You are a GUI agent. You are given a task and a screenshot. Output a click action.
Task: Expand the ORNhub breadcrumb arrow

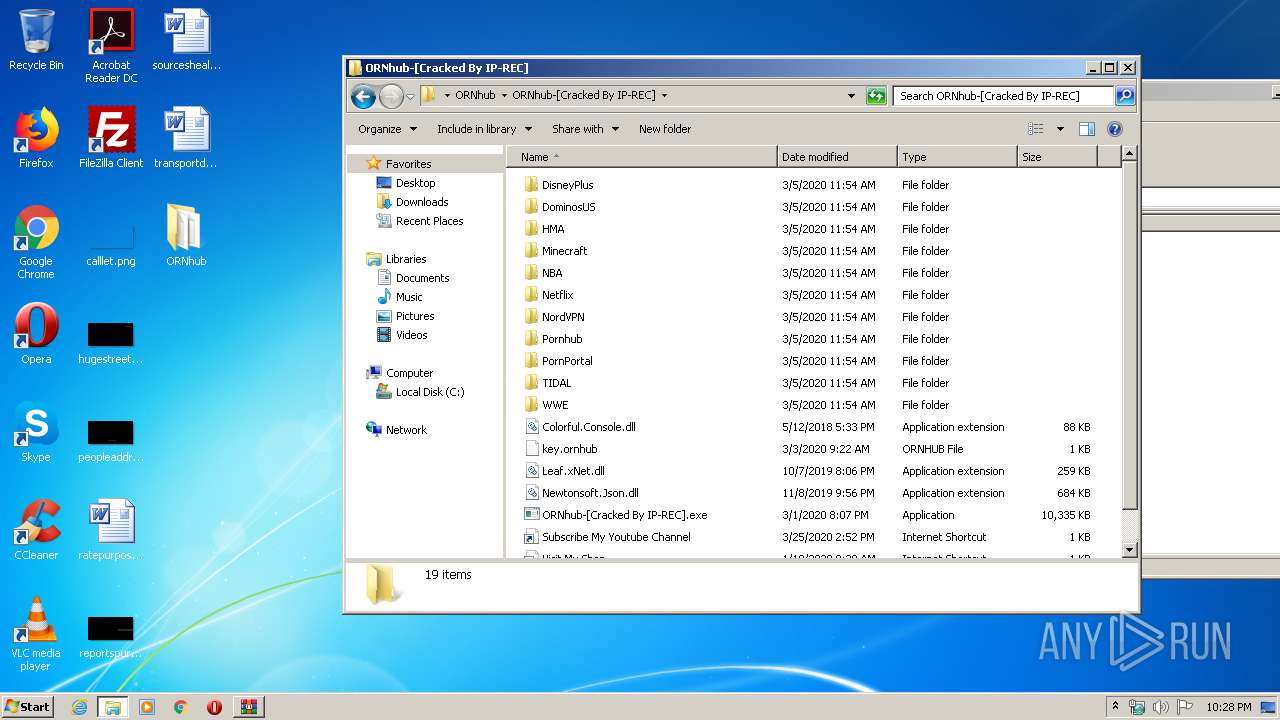pos(503,96)
